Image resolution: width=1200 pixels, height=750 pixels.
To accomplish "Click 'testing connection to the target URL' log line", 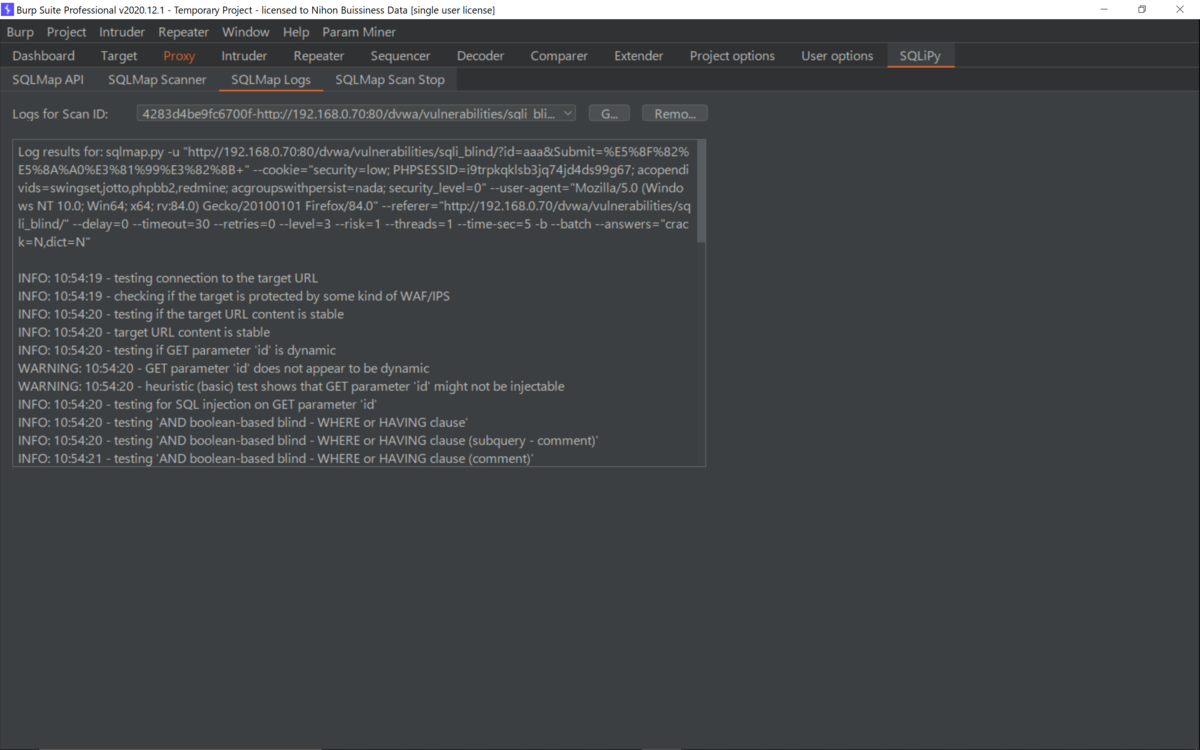I will [x=168, y=278].
